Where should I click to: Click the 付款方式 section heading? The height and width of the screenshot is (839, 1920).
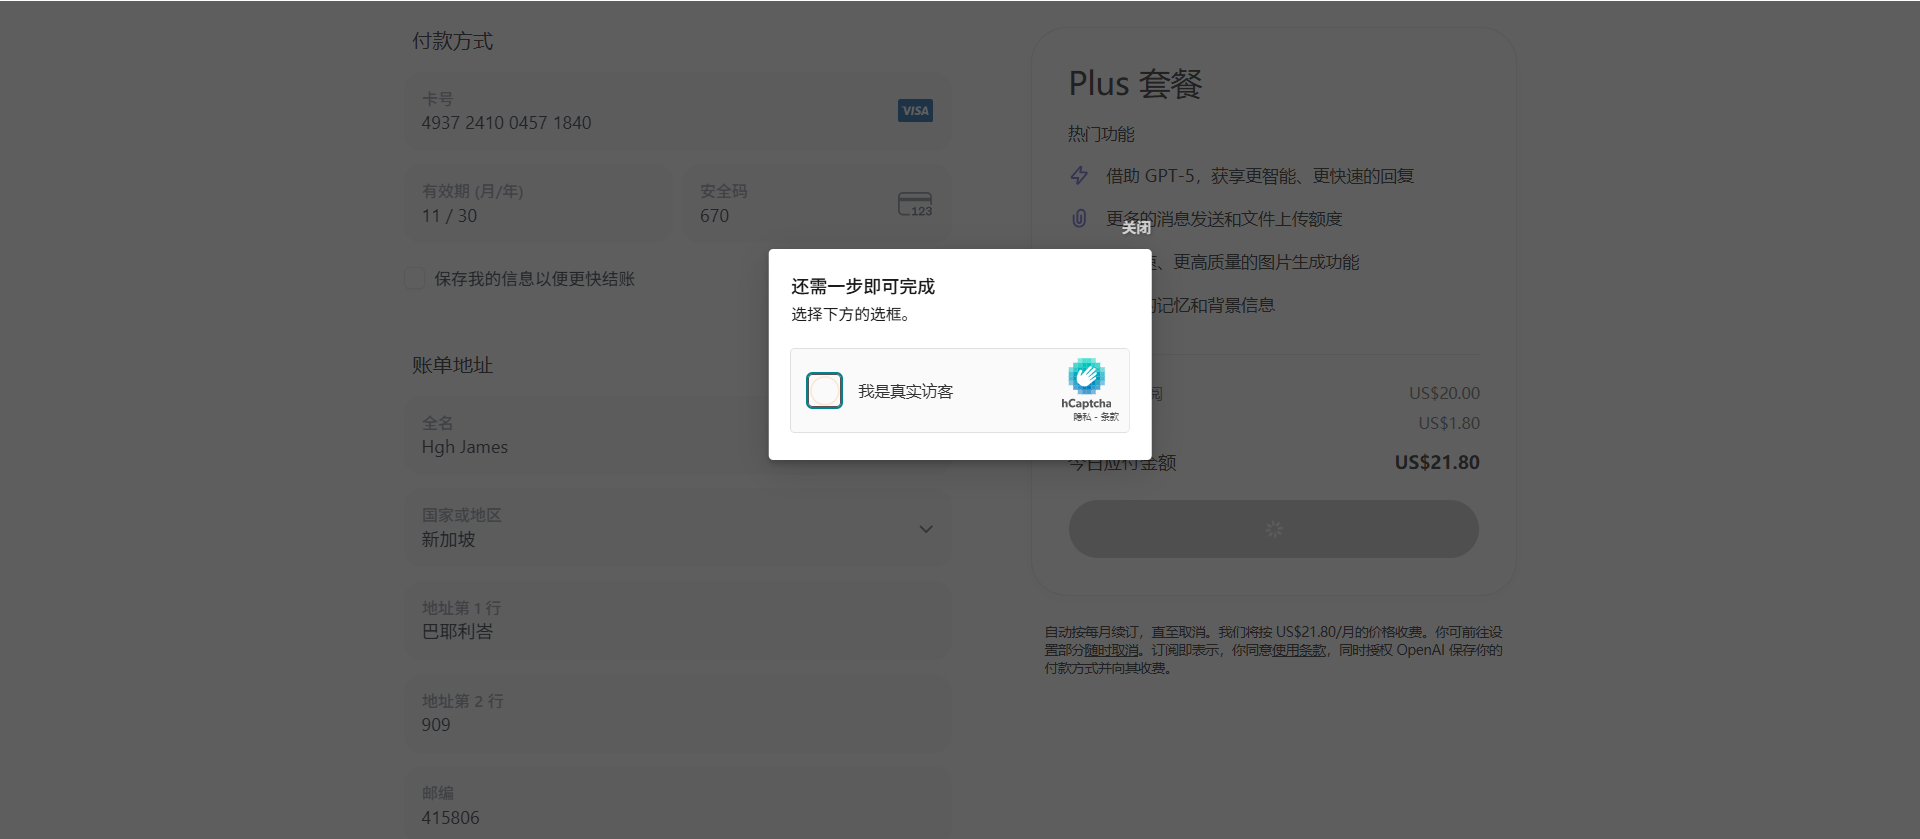[453, 41]
